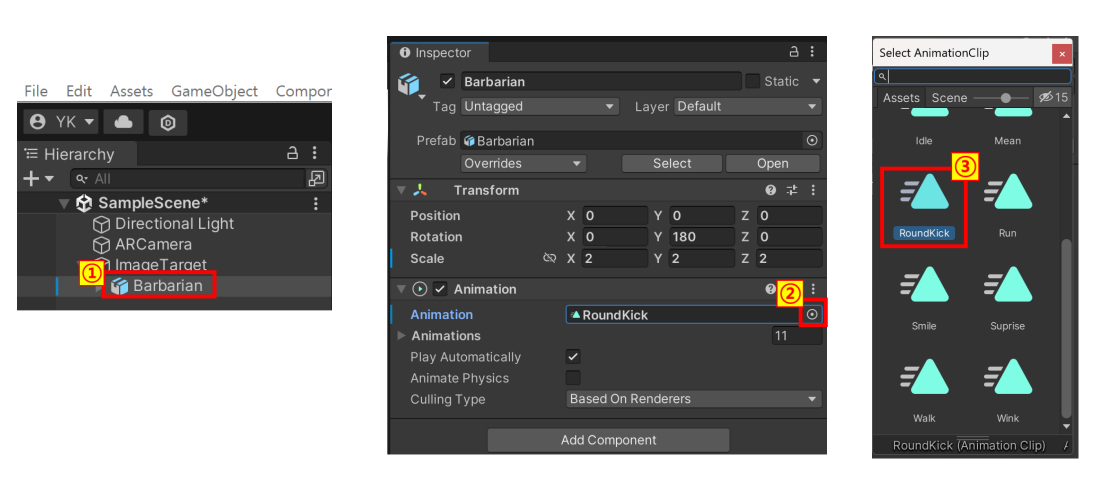Click the Add Component button
Screen dimensions: 1100x483
[x=608, y=440]
